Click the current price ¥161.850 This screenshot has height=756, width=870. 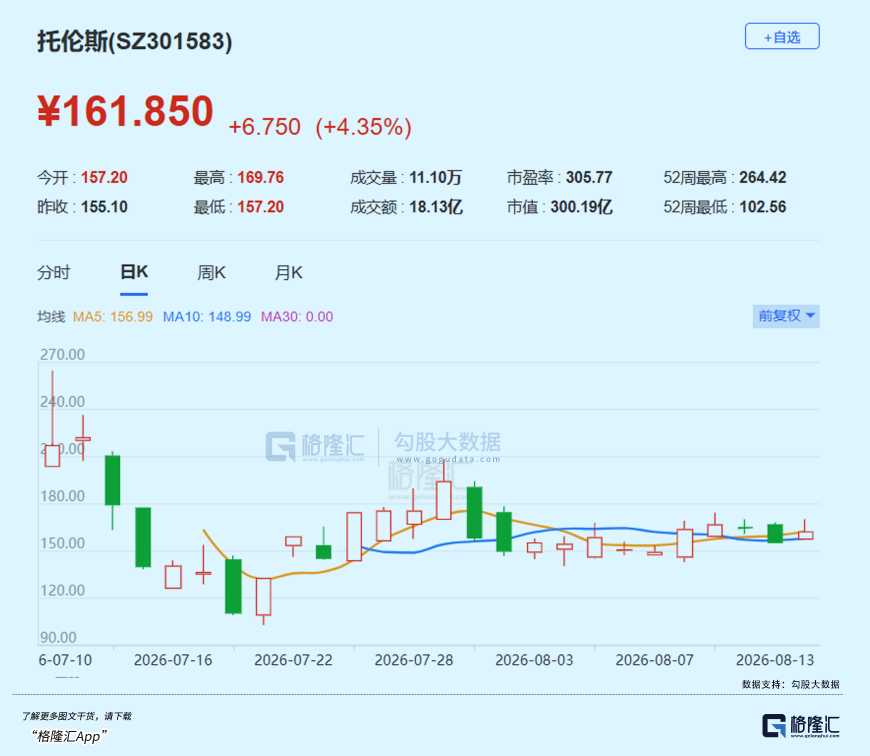tap(125, 111)
